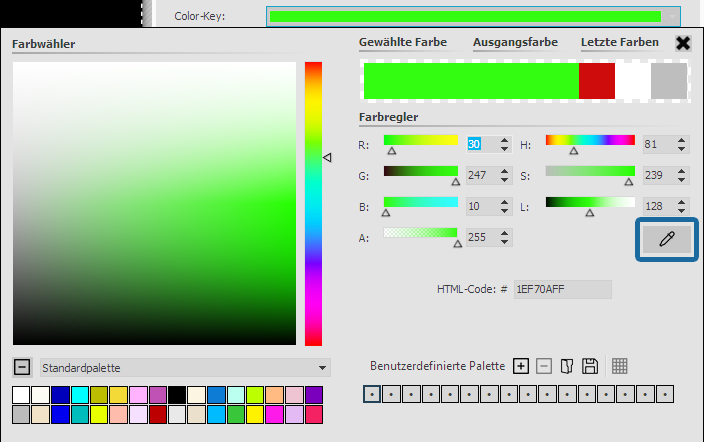The width and height of the screenshot is (704, 442).
Task: Decrease the S saturation value stepper
Action: pos(682,180)
